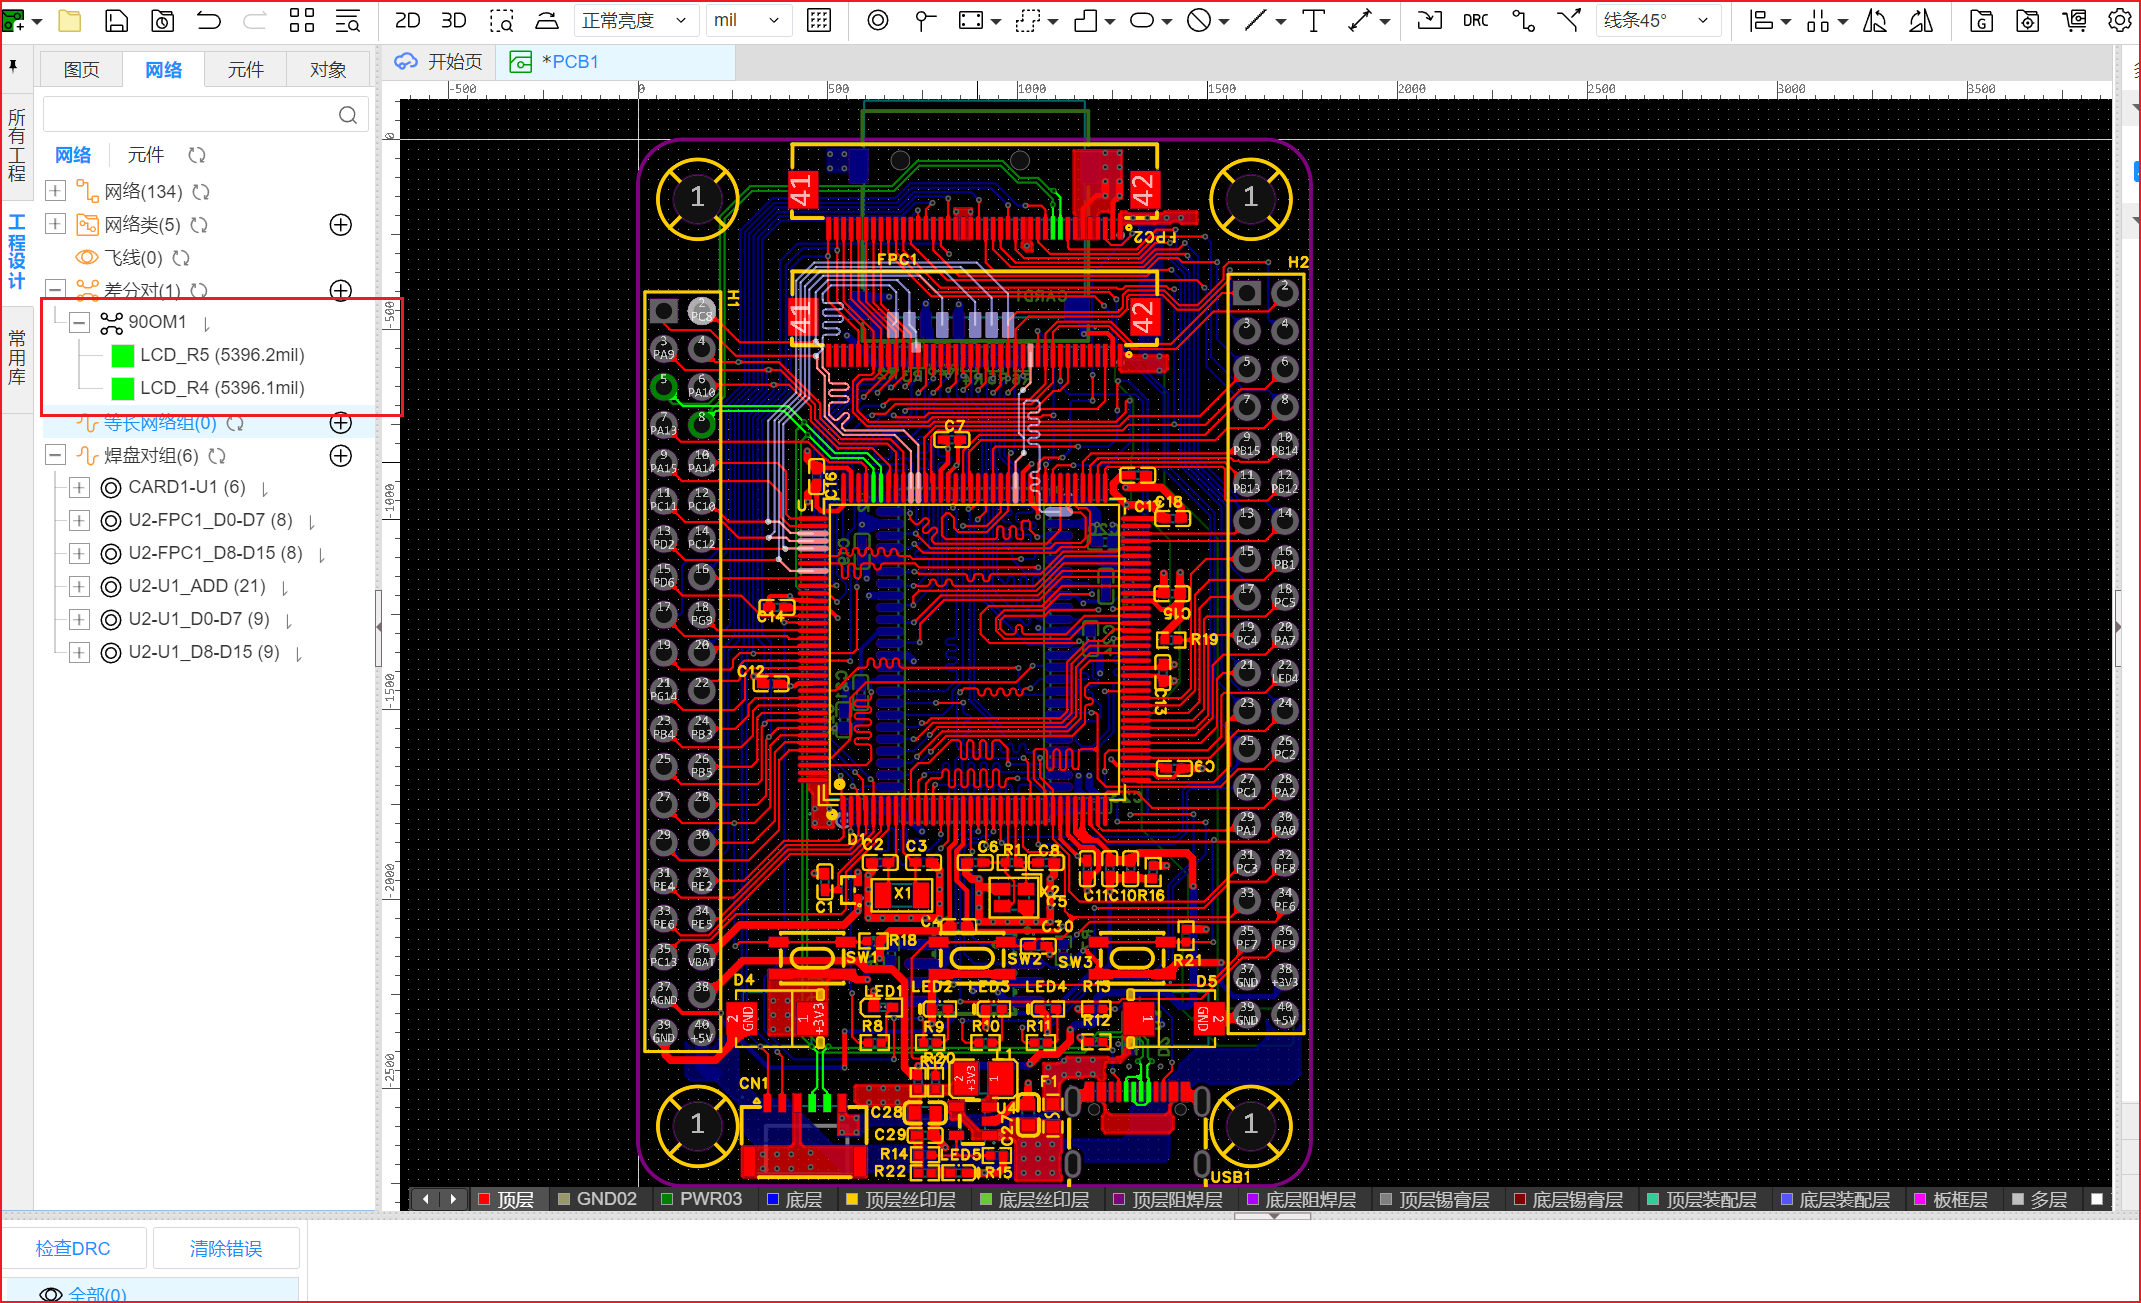Viewport: 2141px width, 1303px height.
Task: Expand the CARD1-U1 (6) pad group
Action: point(79,488)
